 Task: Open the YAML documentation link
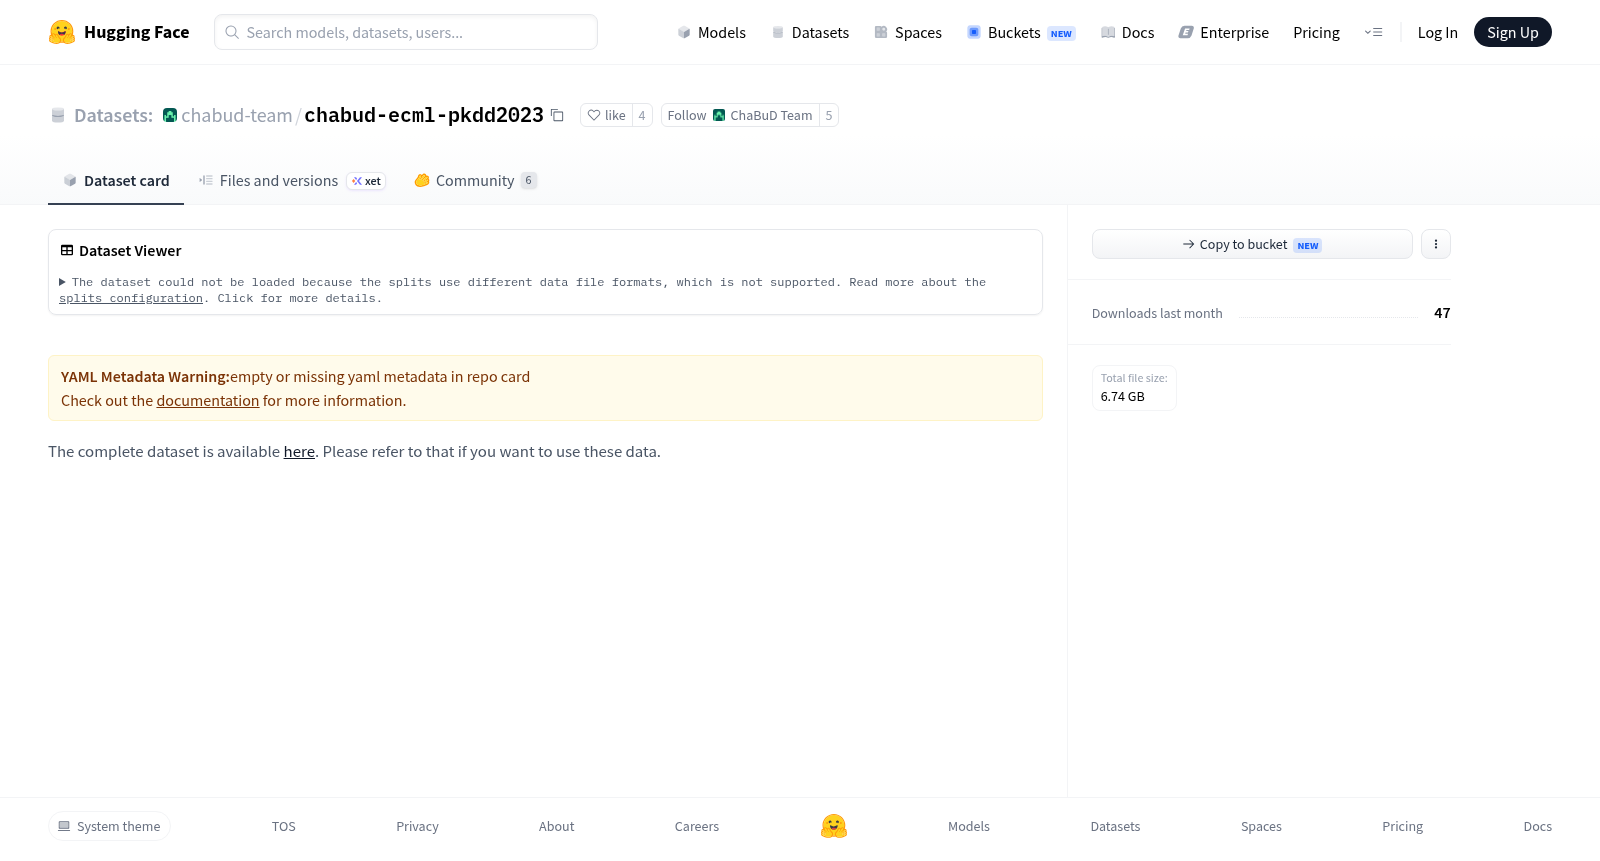(x=208, y=401)
